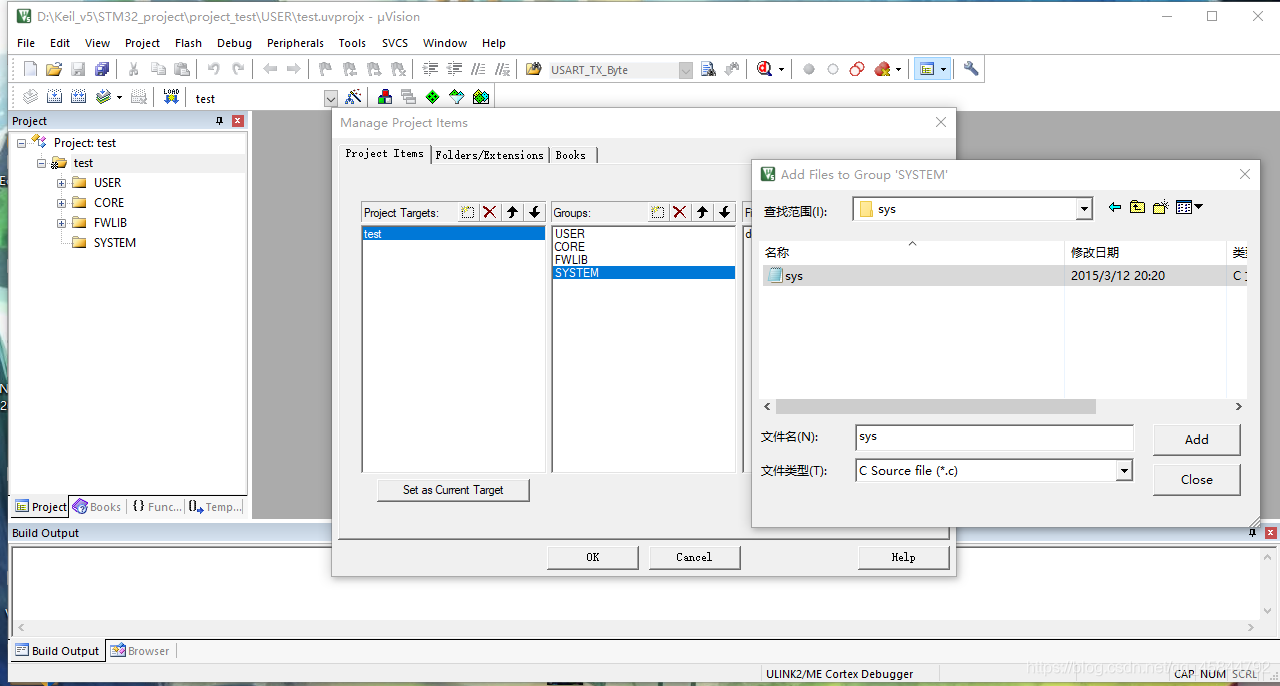This screenshot has width=1280, height=686.
Task: Go back with green arrow in file dialog
Action: pos(1114,208)
